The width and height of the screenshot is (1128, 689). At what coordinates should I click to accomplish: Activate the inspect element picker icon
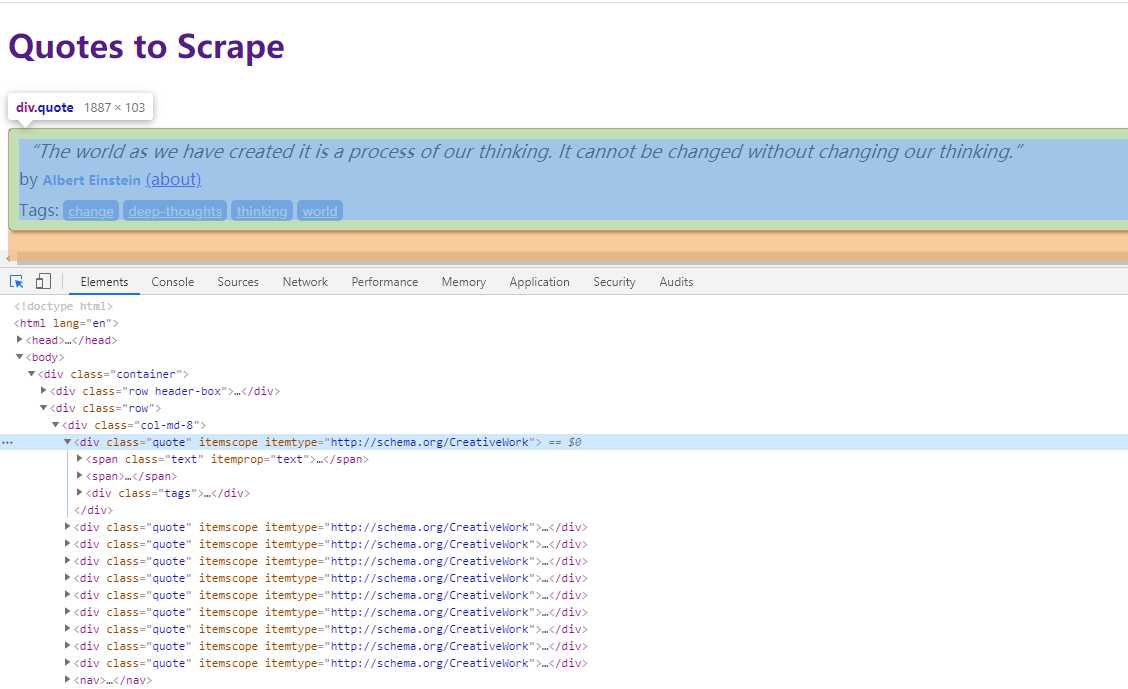click(x=17, y=282)
